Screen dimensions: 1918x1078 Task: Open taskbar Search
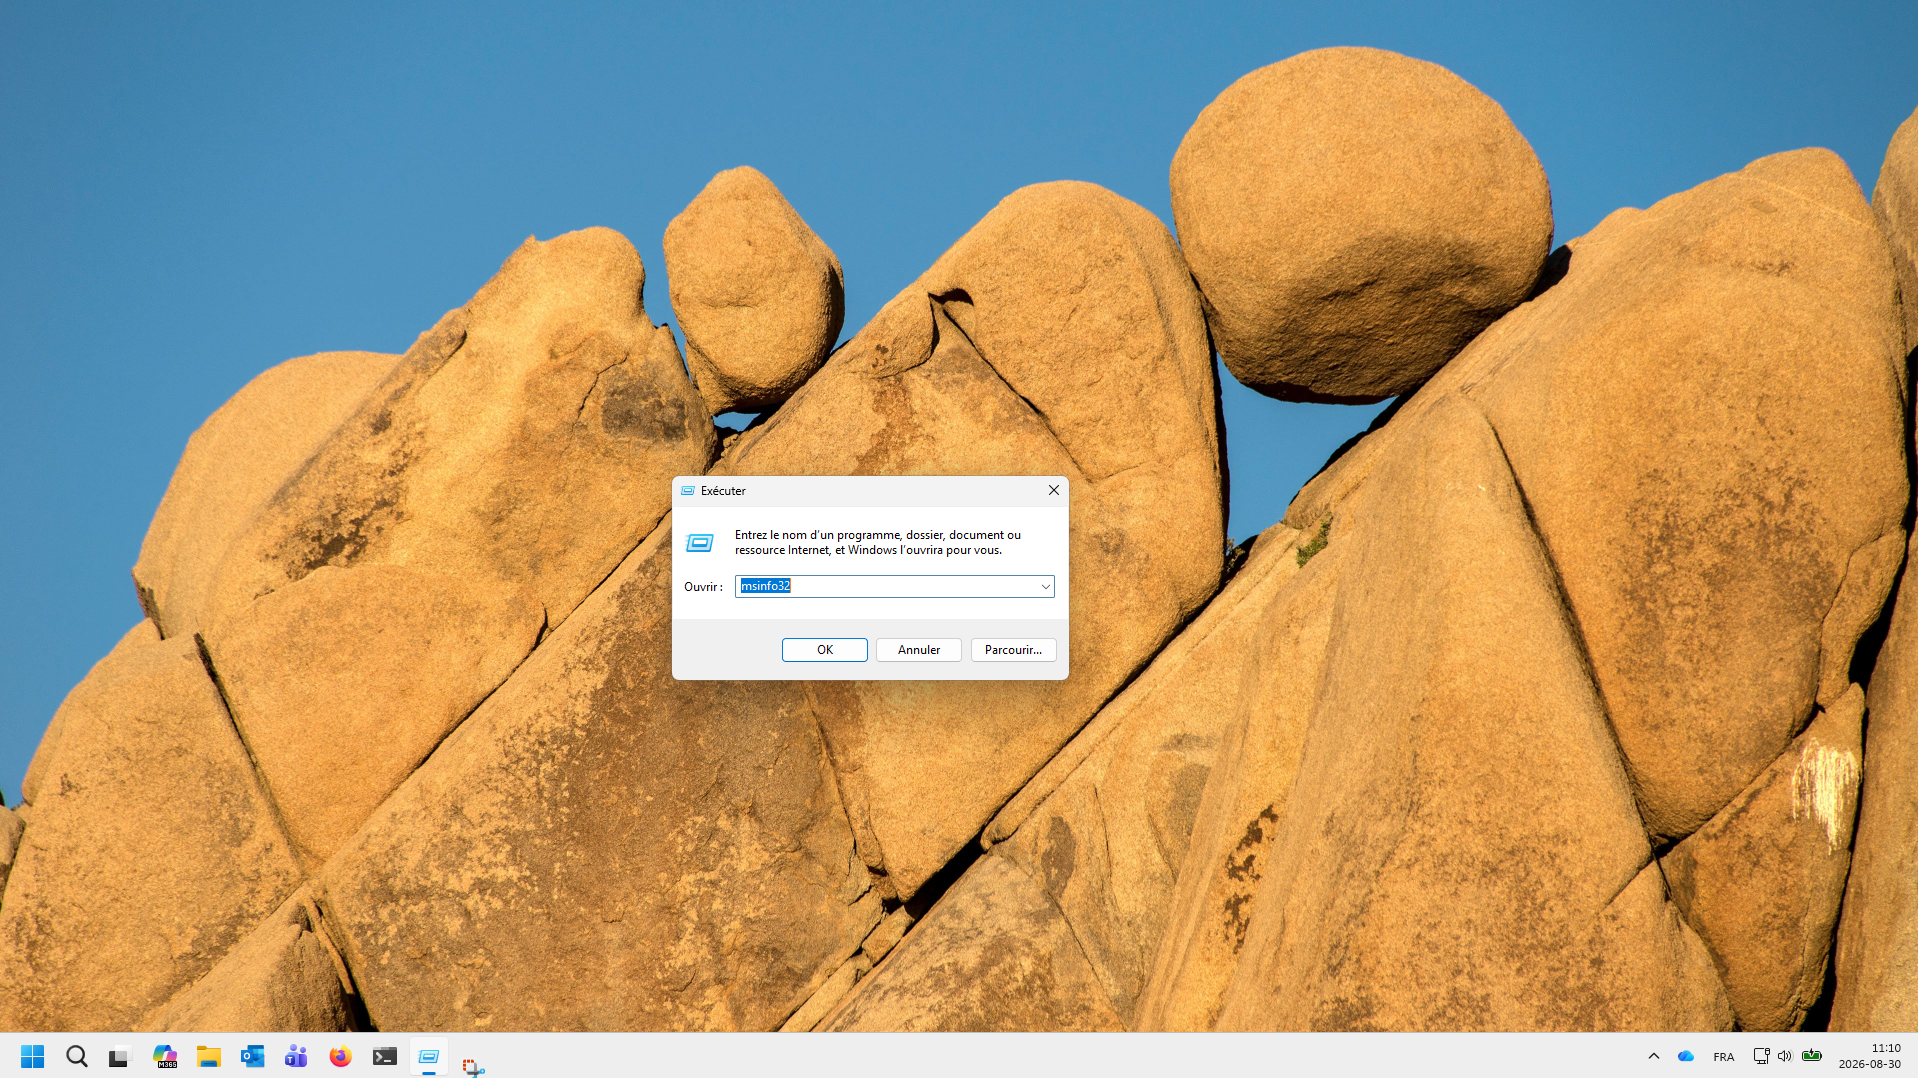77,1056
